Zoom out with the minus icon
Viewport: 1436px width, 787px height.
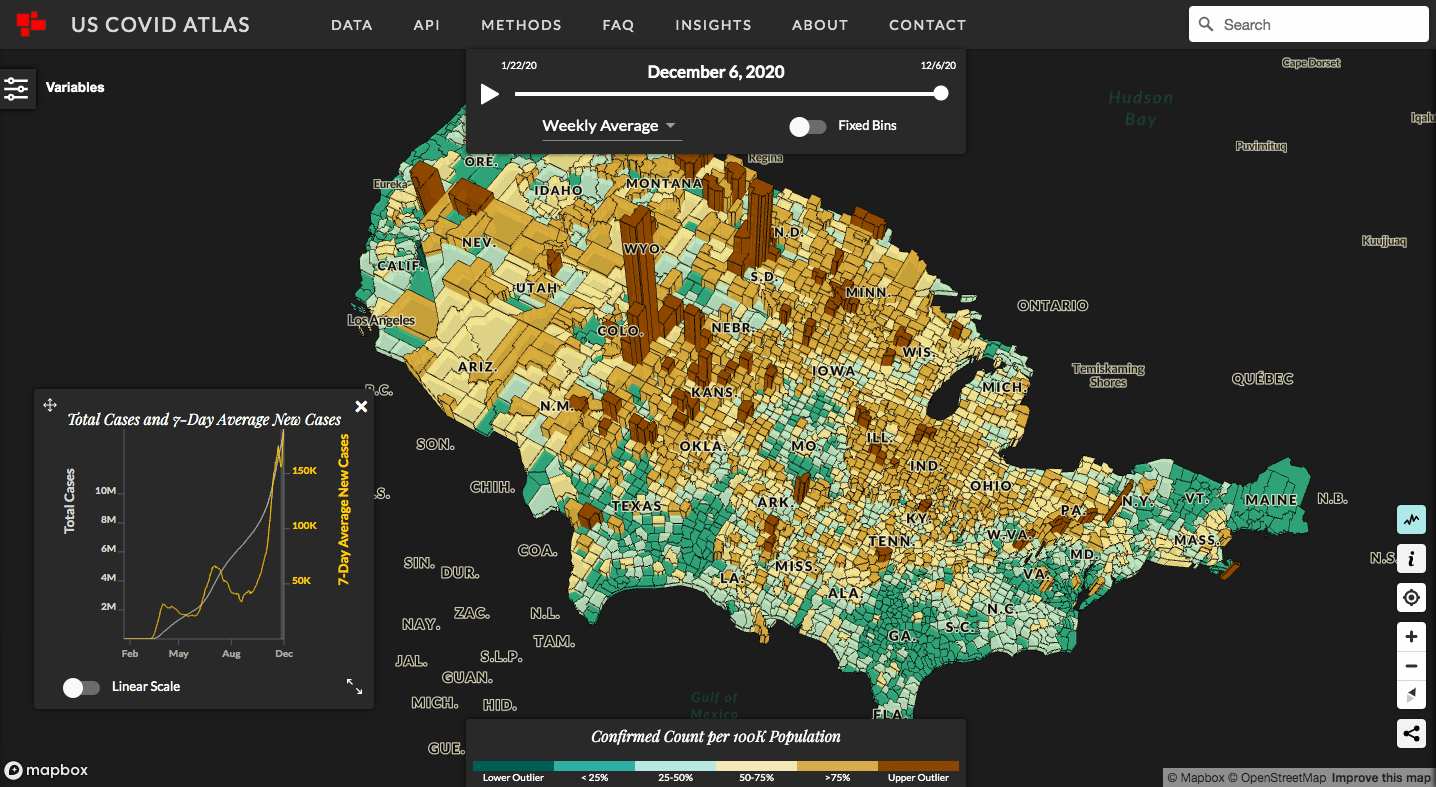coord(1411,666)
